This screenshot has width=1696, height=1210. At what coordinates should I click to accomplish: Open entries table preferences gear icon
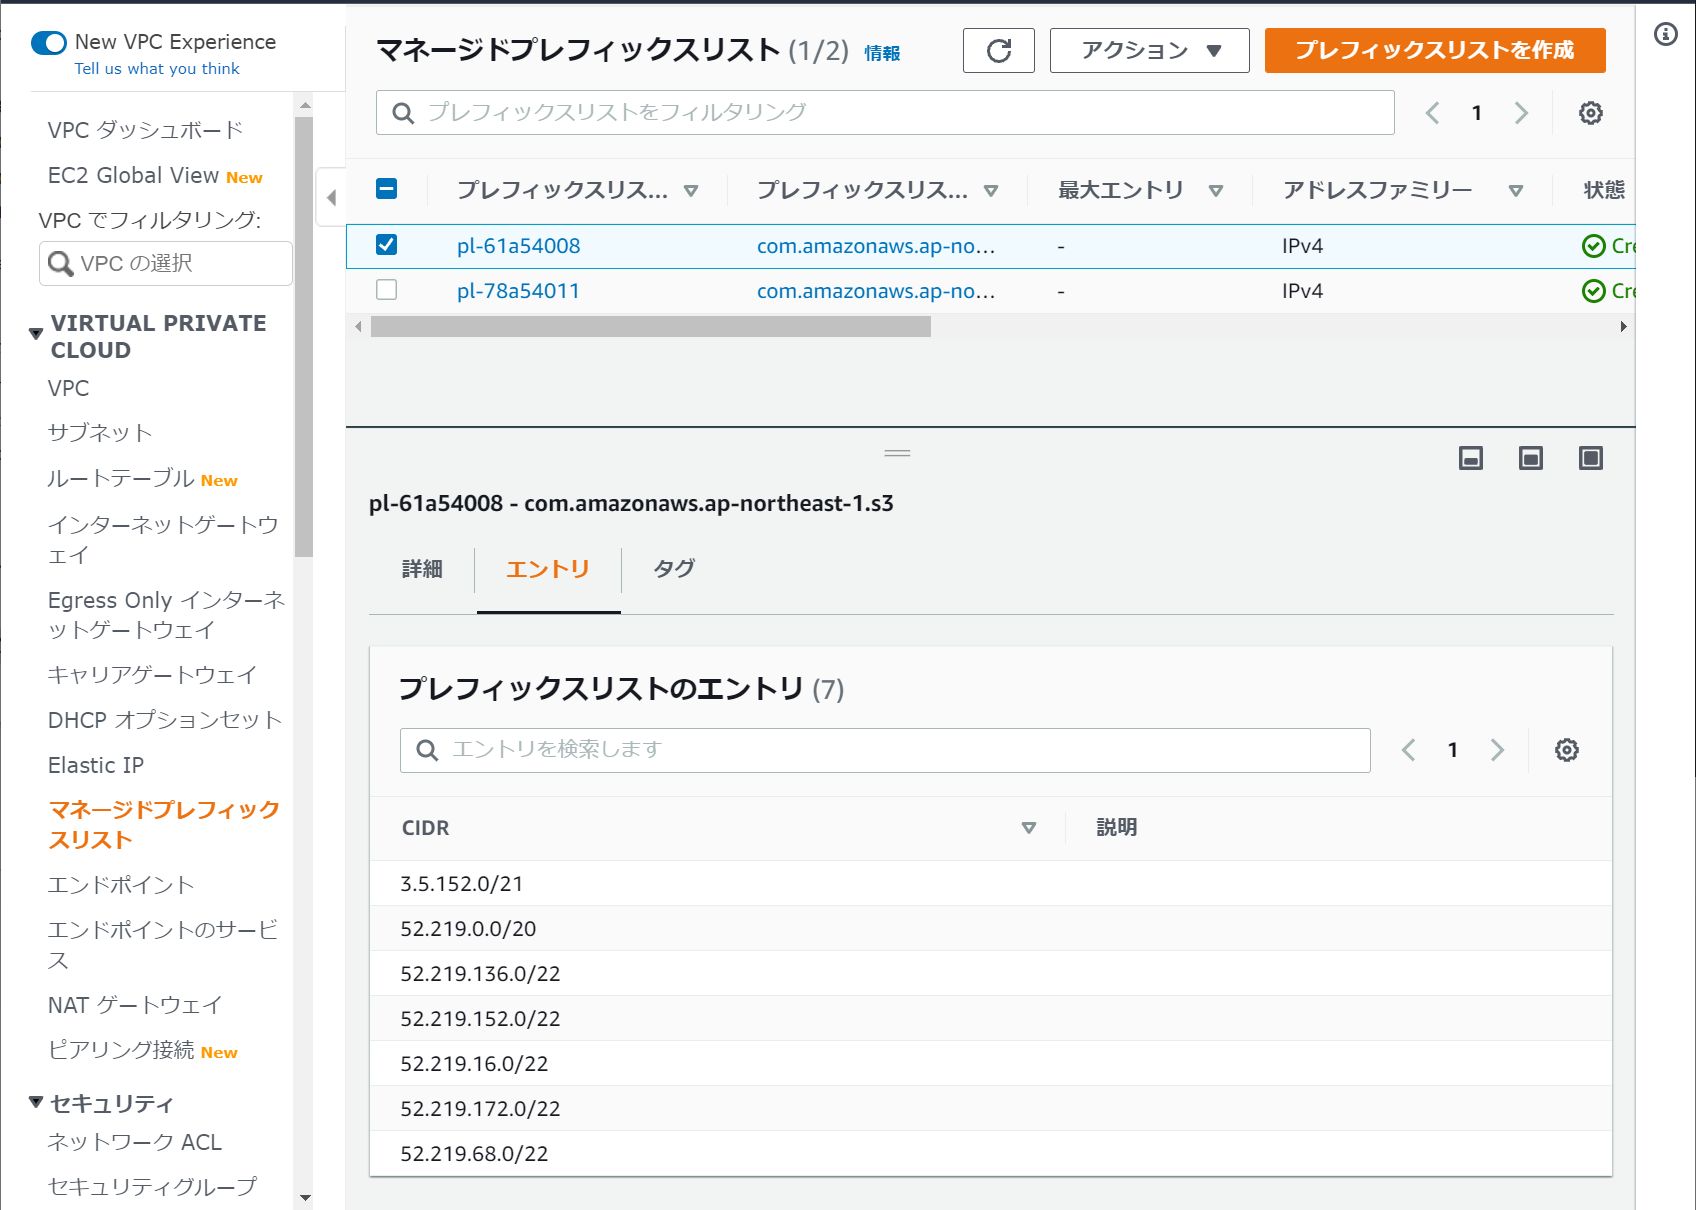(x=1566, y=750)
